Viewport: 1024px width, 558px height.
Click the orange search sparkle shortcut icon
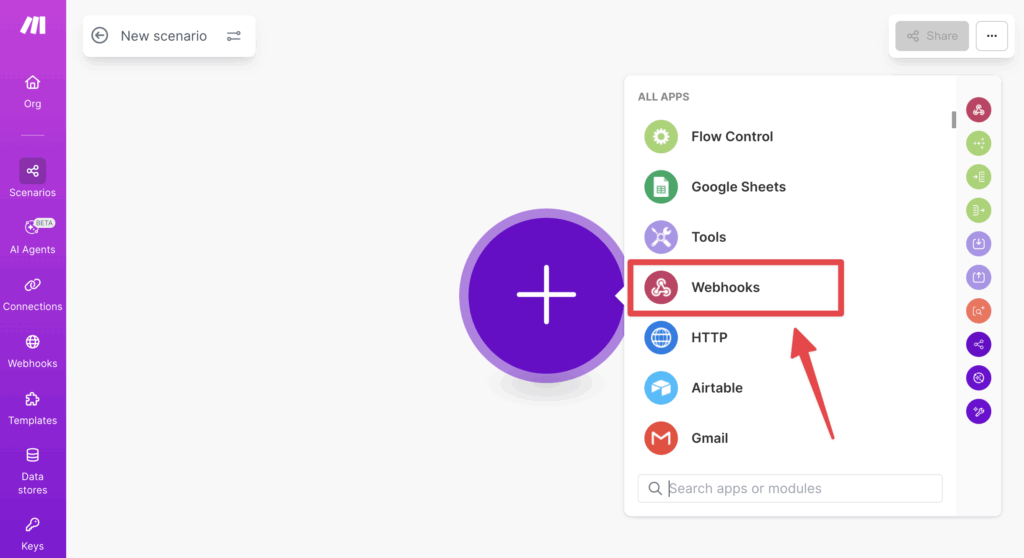tap(978, 311)
